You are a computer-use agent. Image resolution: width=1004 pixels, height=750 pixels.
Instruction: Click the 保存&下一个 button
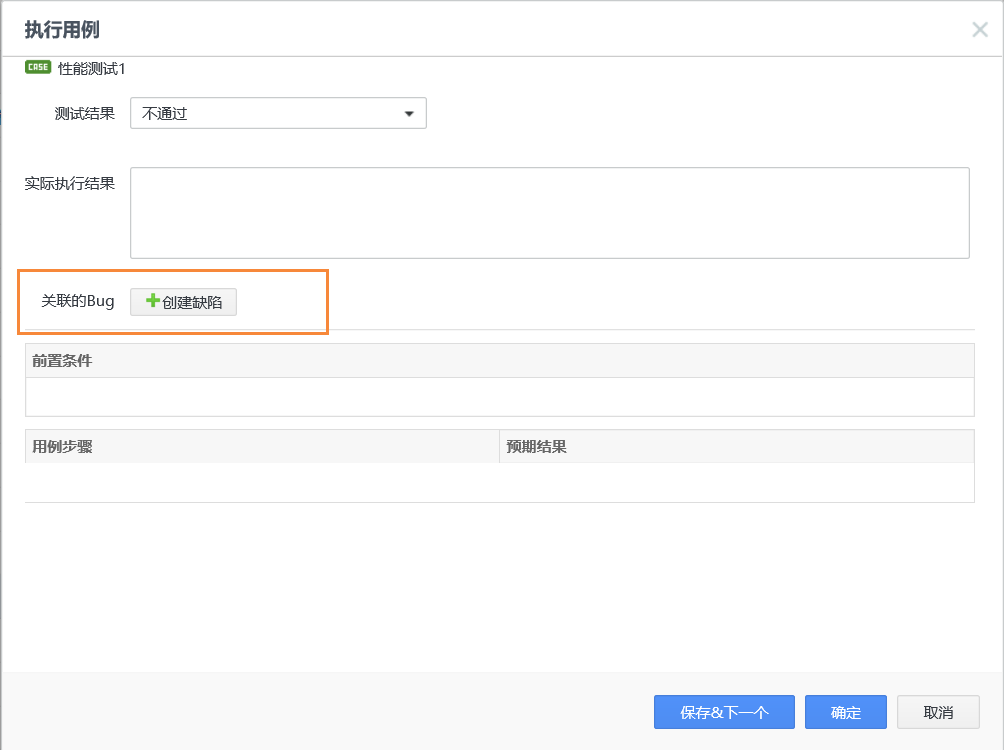pos(724,712)
